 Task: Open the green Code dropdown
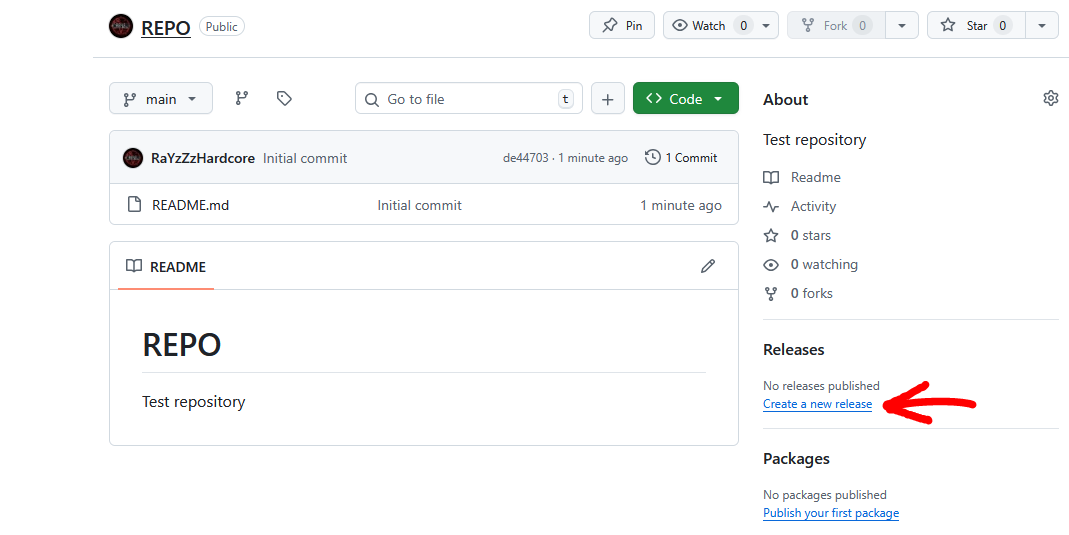click(x=686, y=99)
